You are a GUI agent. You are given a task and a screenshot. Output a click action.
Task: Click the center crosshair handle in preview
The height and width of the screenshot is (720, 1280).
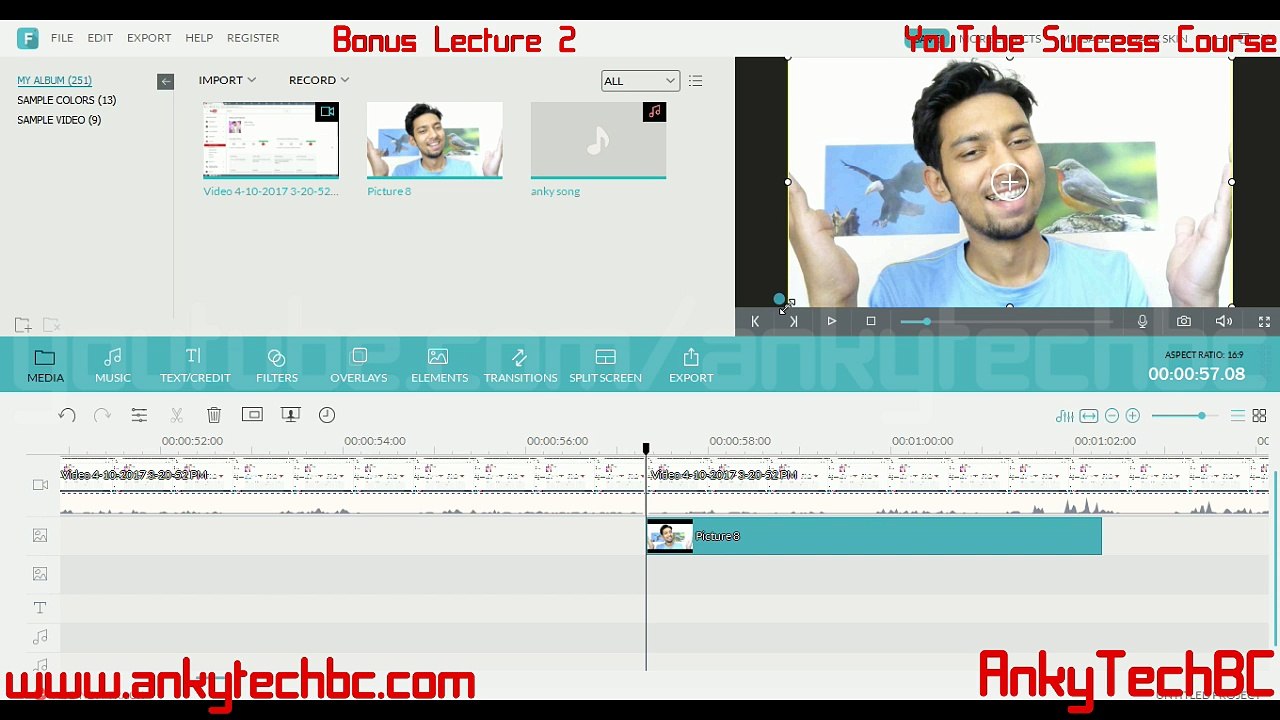tap(1010, 183)
